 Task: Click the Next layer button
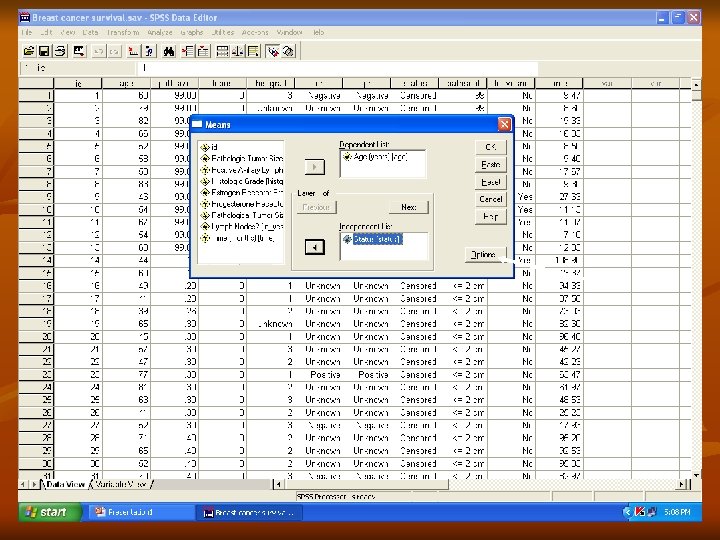409,207
